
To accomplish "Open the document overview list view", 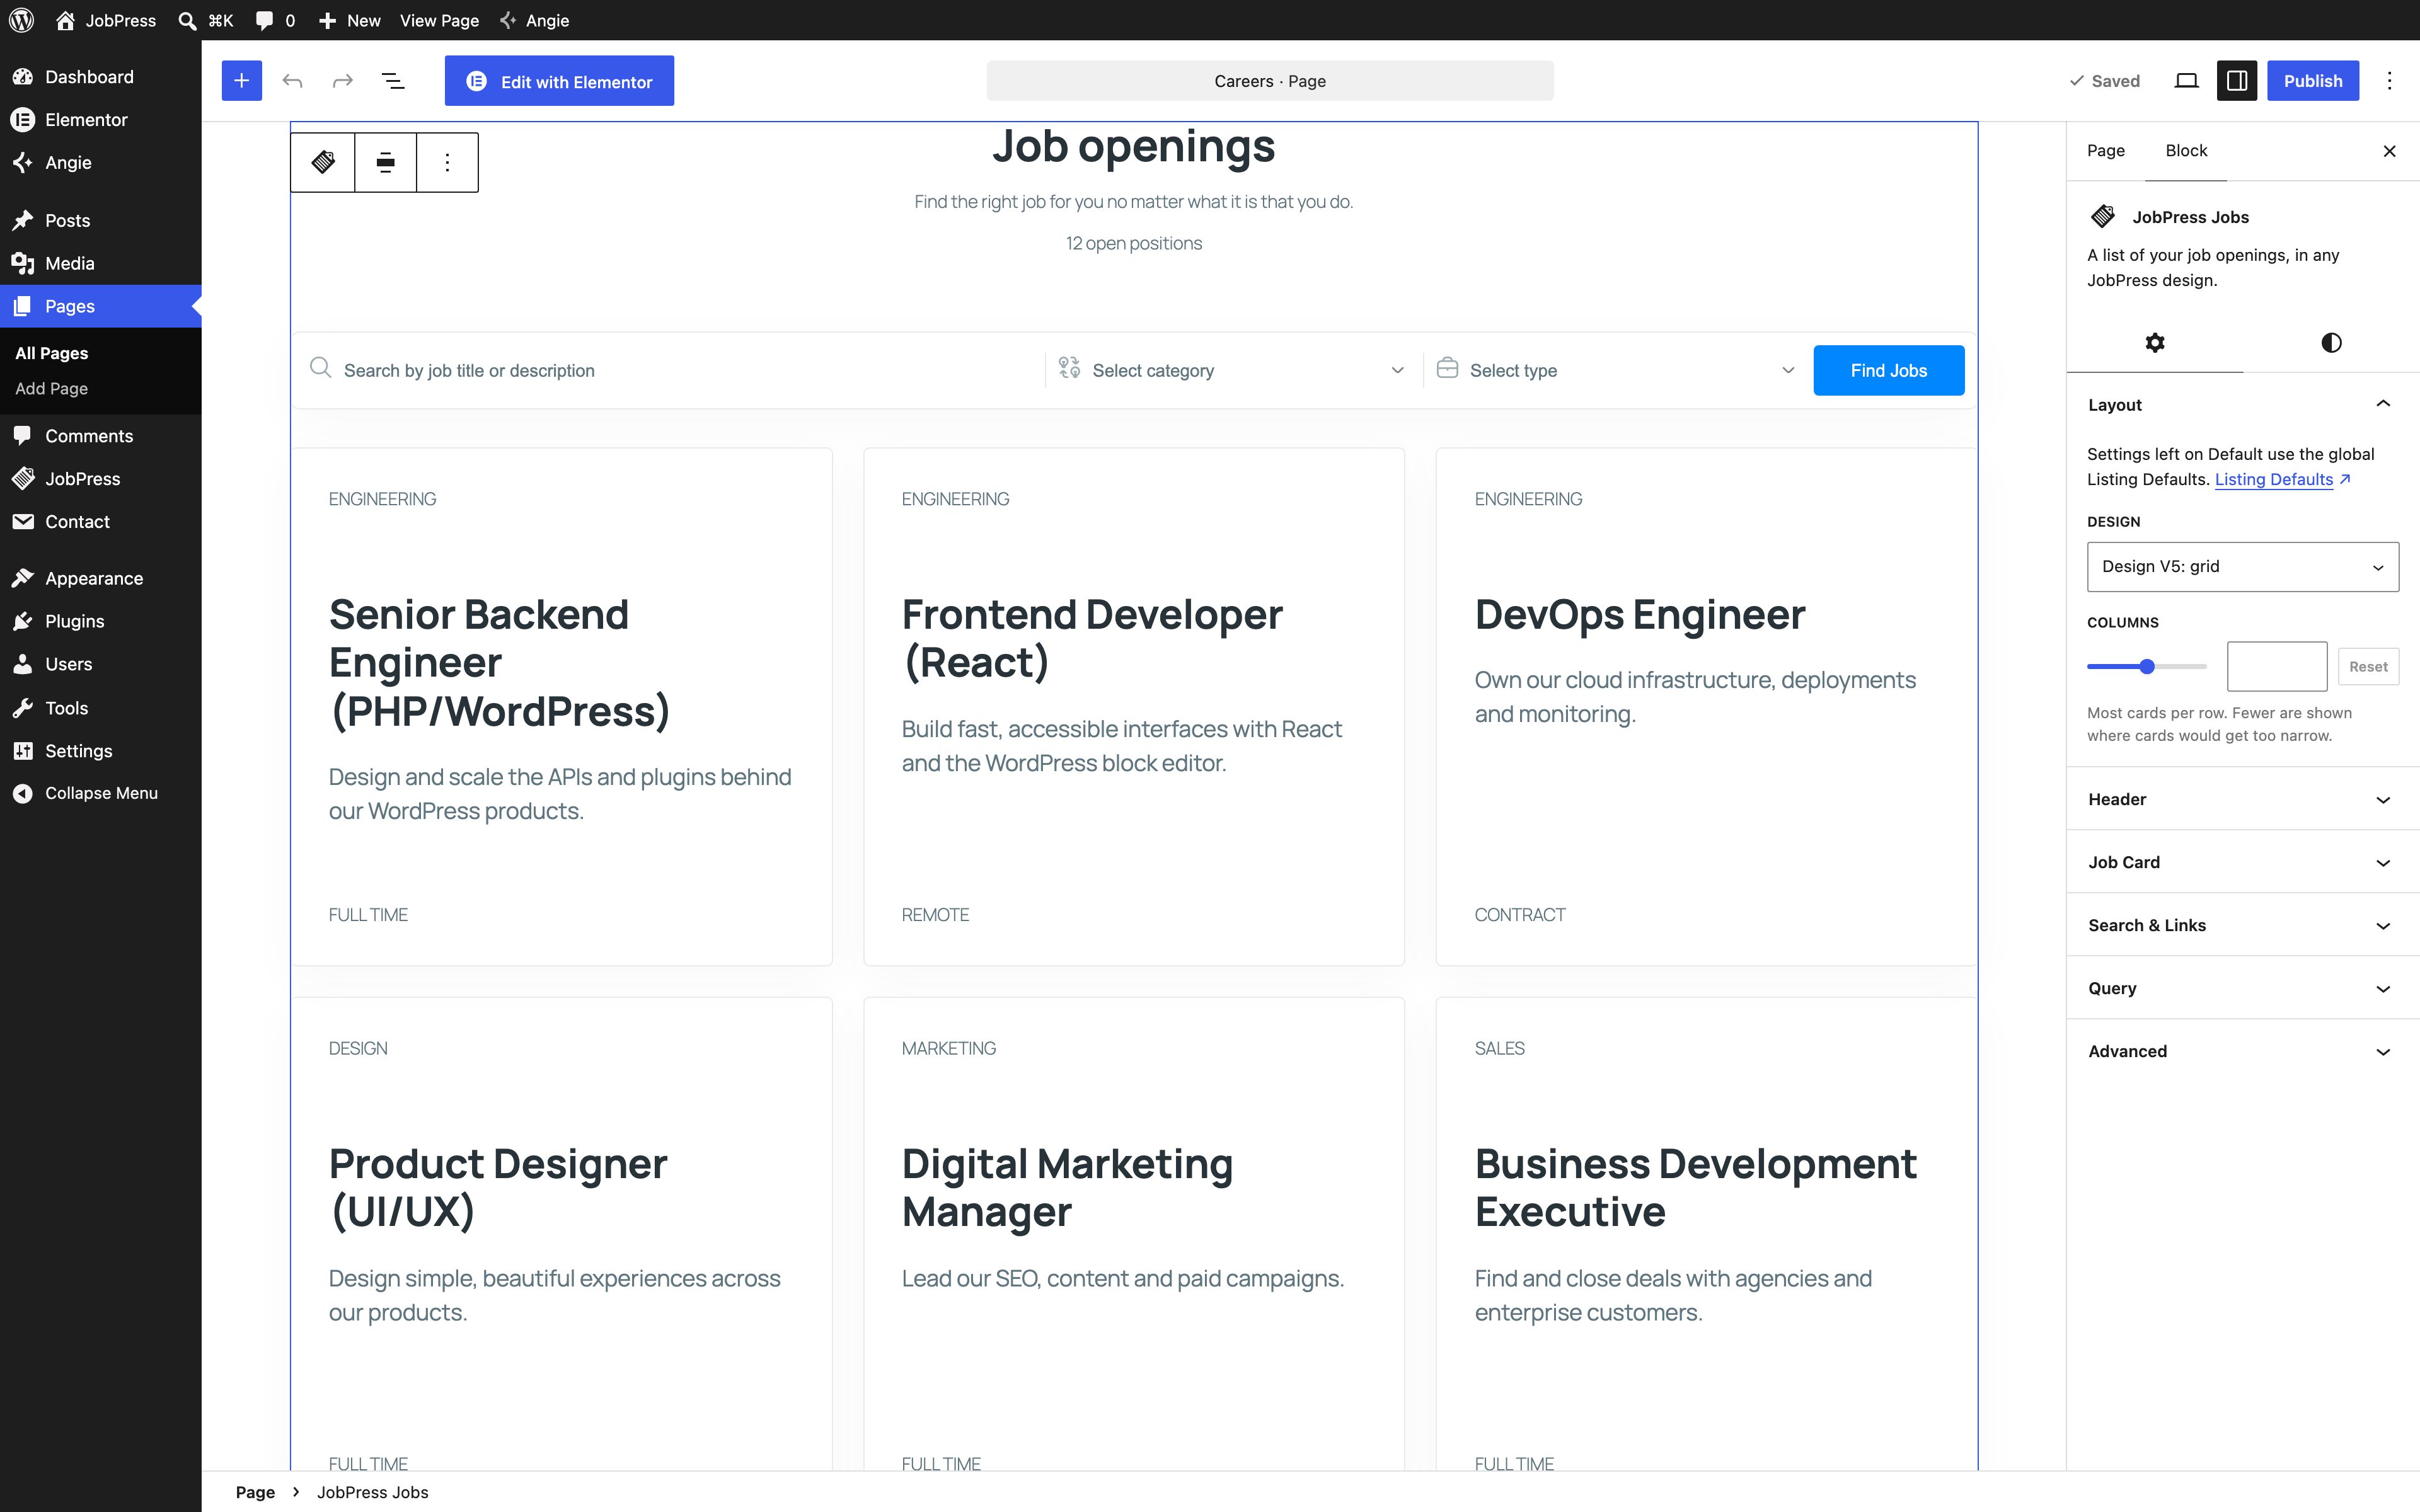I will coord(393,81).
